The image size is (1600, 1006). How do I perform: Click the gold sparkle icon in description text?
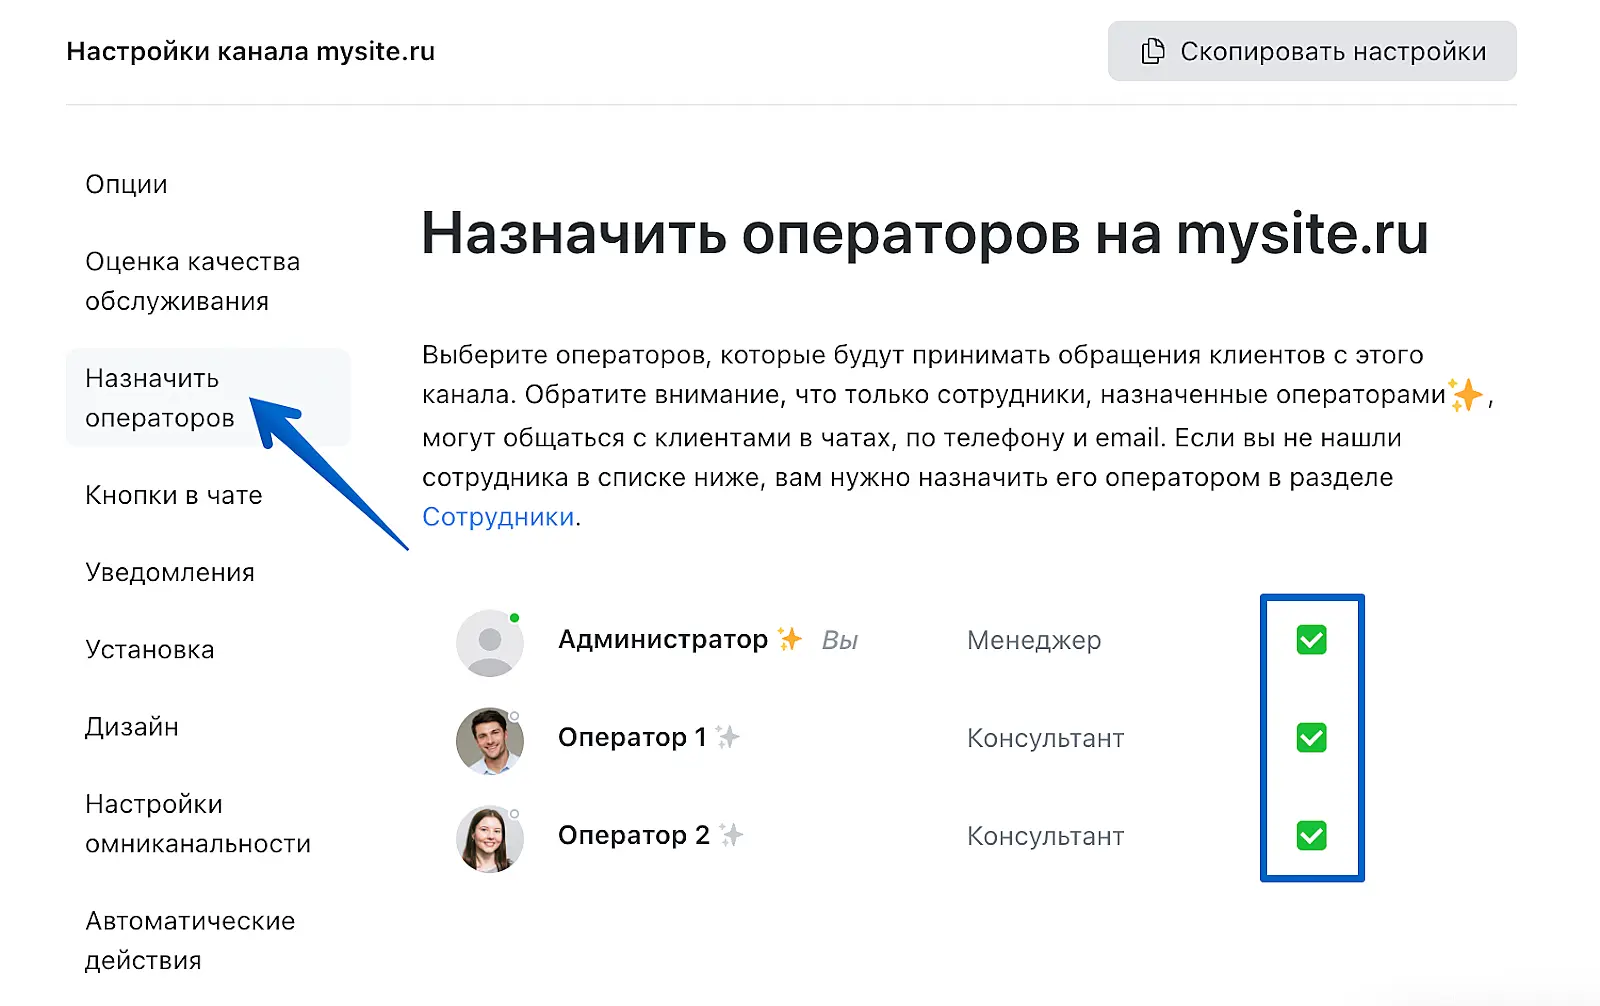coord(1466,396)
